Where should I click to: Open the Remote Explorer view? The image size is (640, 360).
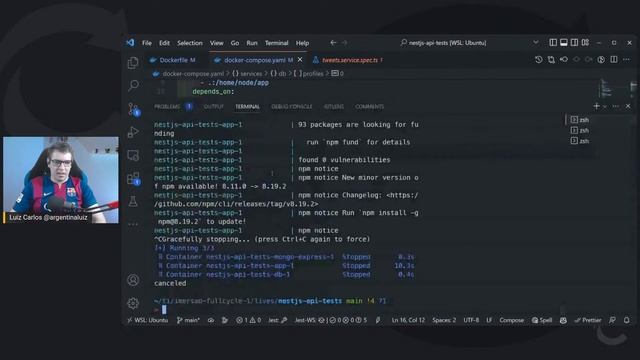[x=133, y=155]
